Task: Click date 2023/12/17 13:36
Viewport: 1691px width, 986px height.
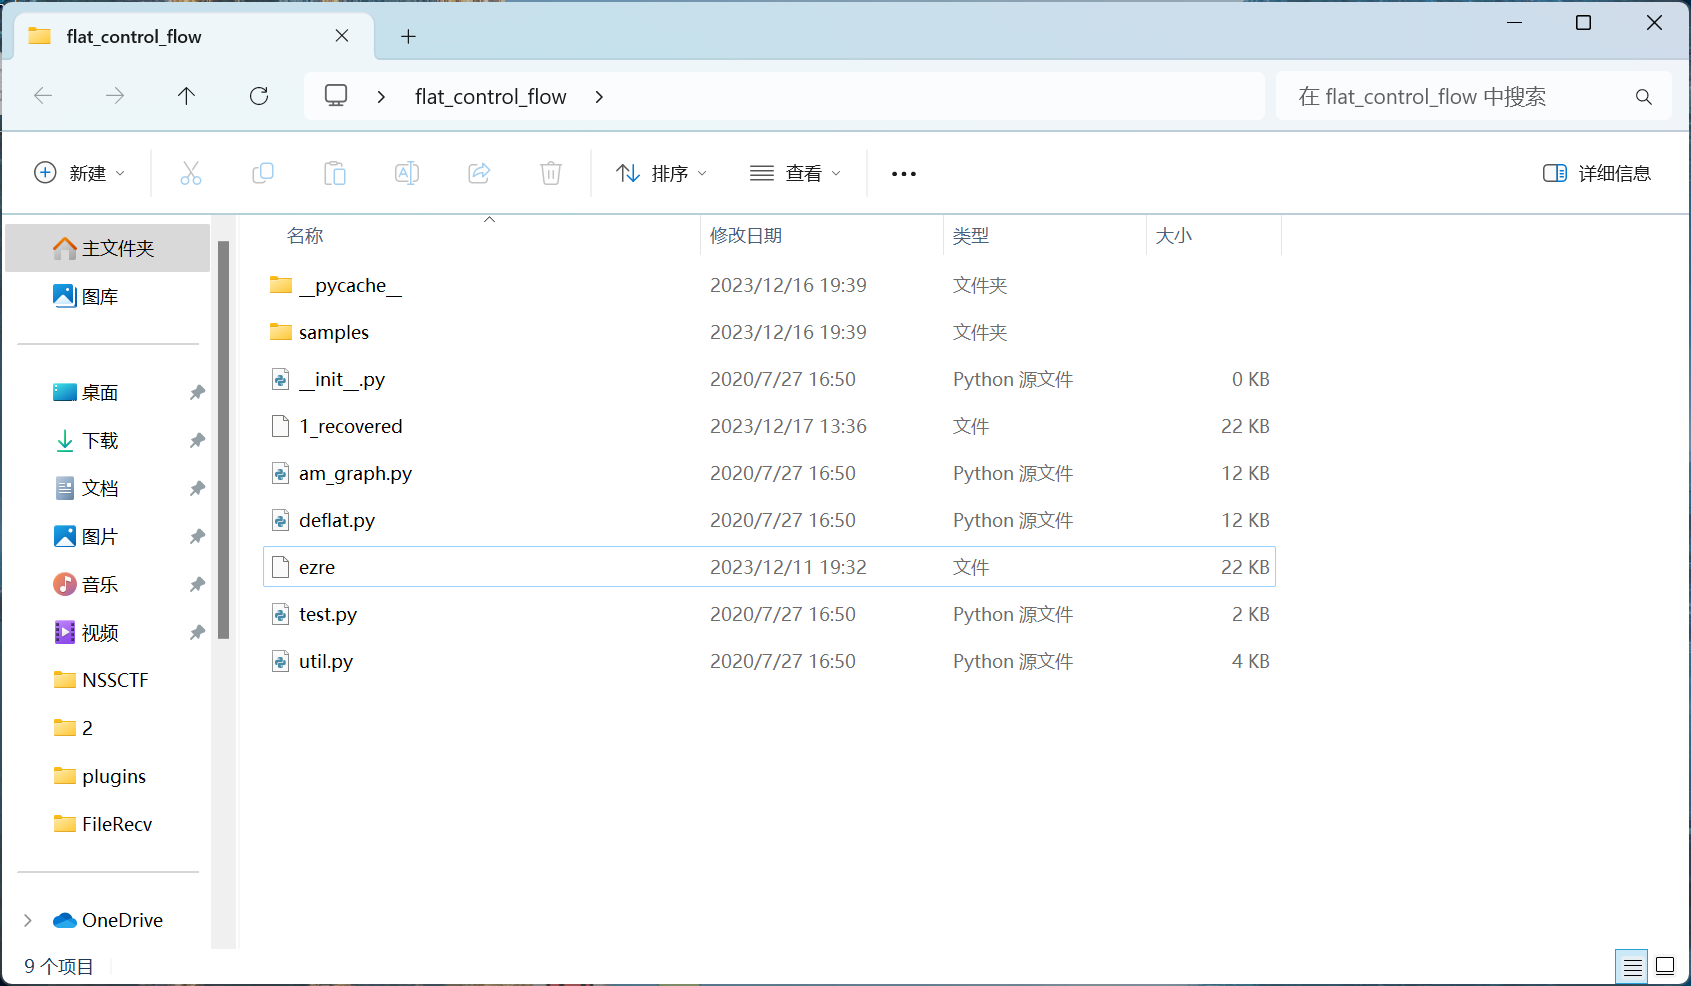Action: (x=788, y=427)
